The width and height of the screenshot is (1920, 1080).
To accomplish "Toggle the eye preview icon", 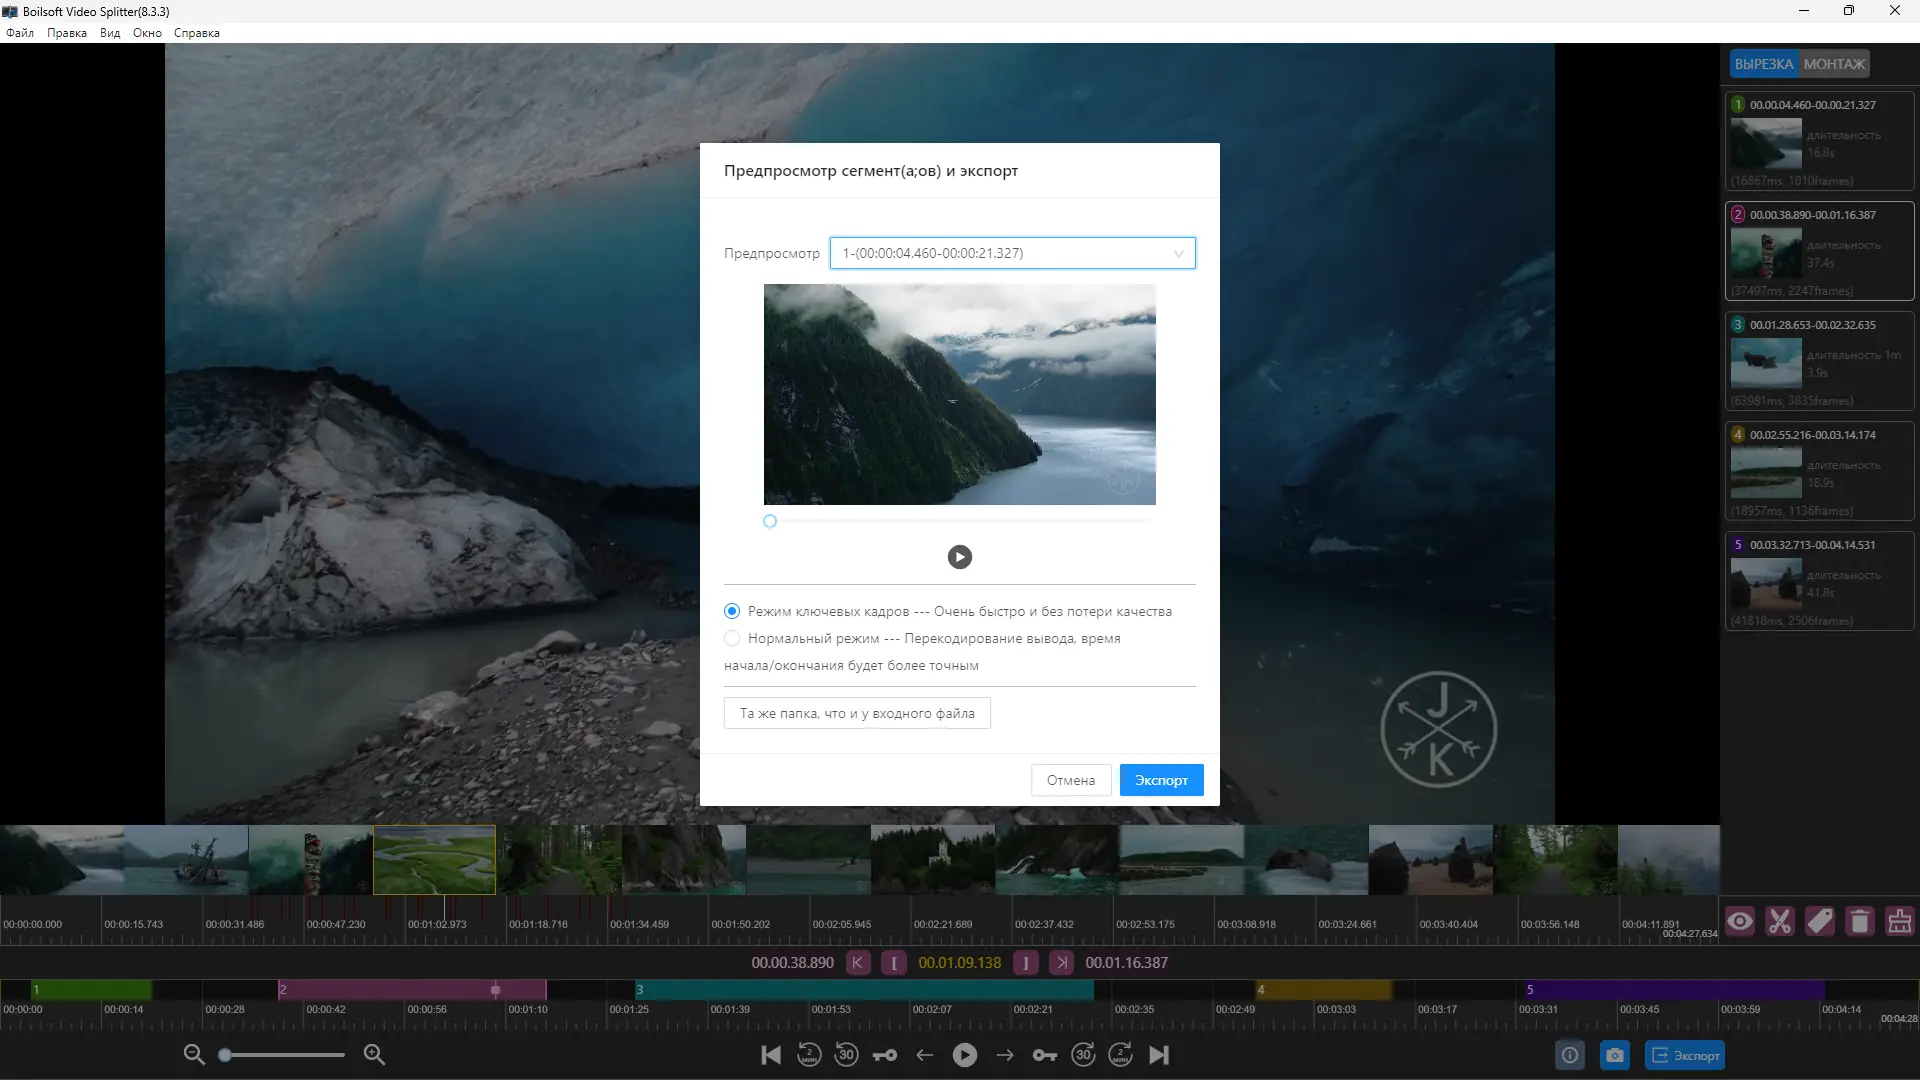I will pyautogui.click(x=1740, y=921).
